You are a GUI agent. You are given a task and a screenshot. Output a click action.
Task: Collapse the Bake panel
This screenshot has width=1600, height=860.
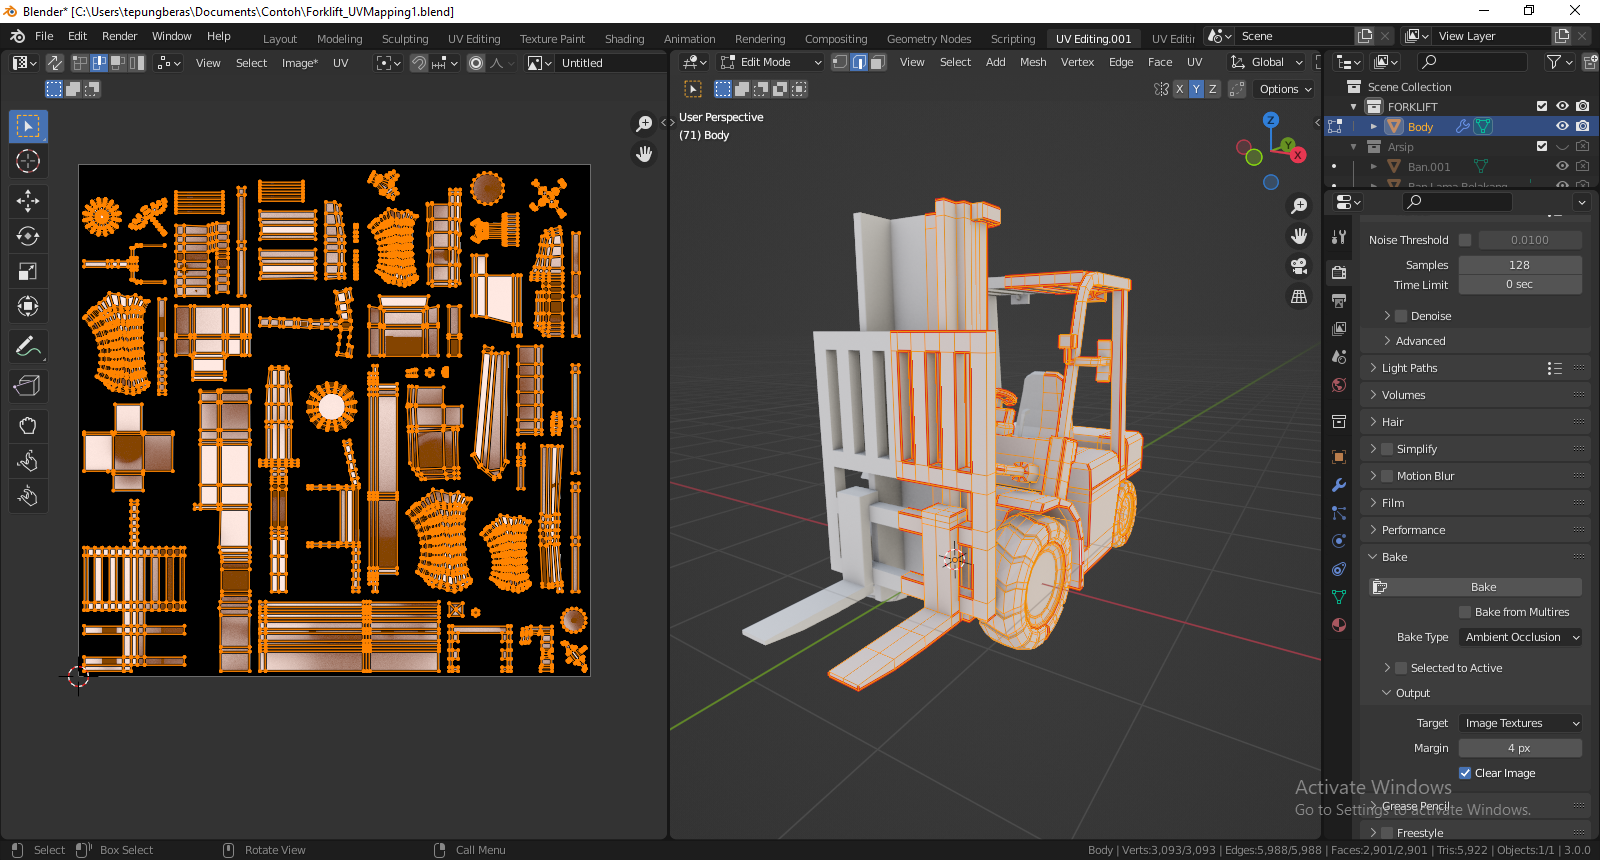[1394, 557]
